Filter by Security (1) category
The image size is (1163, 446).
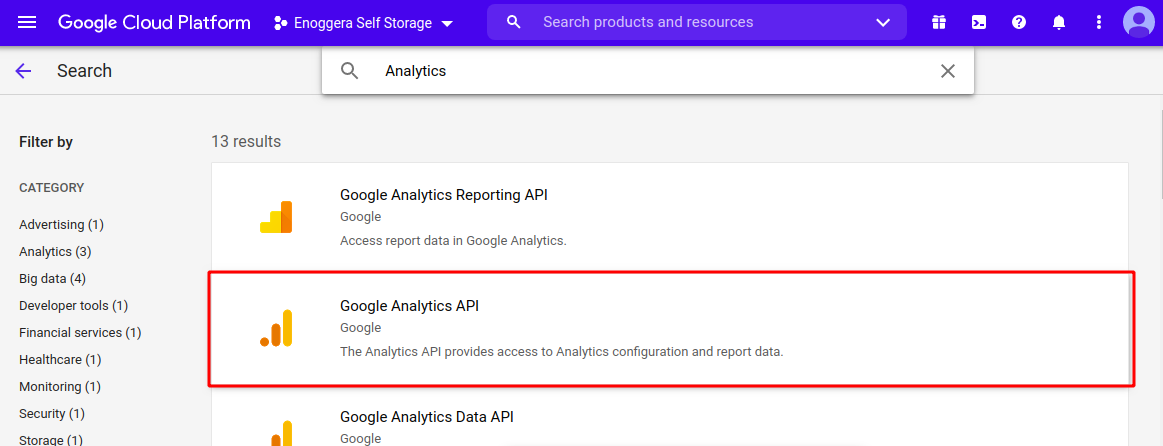click(52, 413)
